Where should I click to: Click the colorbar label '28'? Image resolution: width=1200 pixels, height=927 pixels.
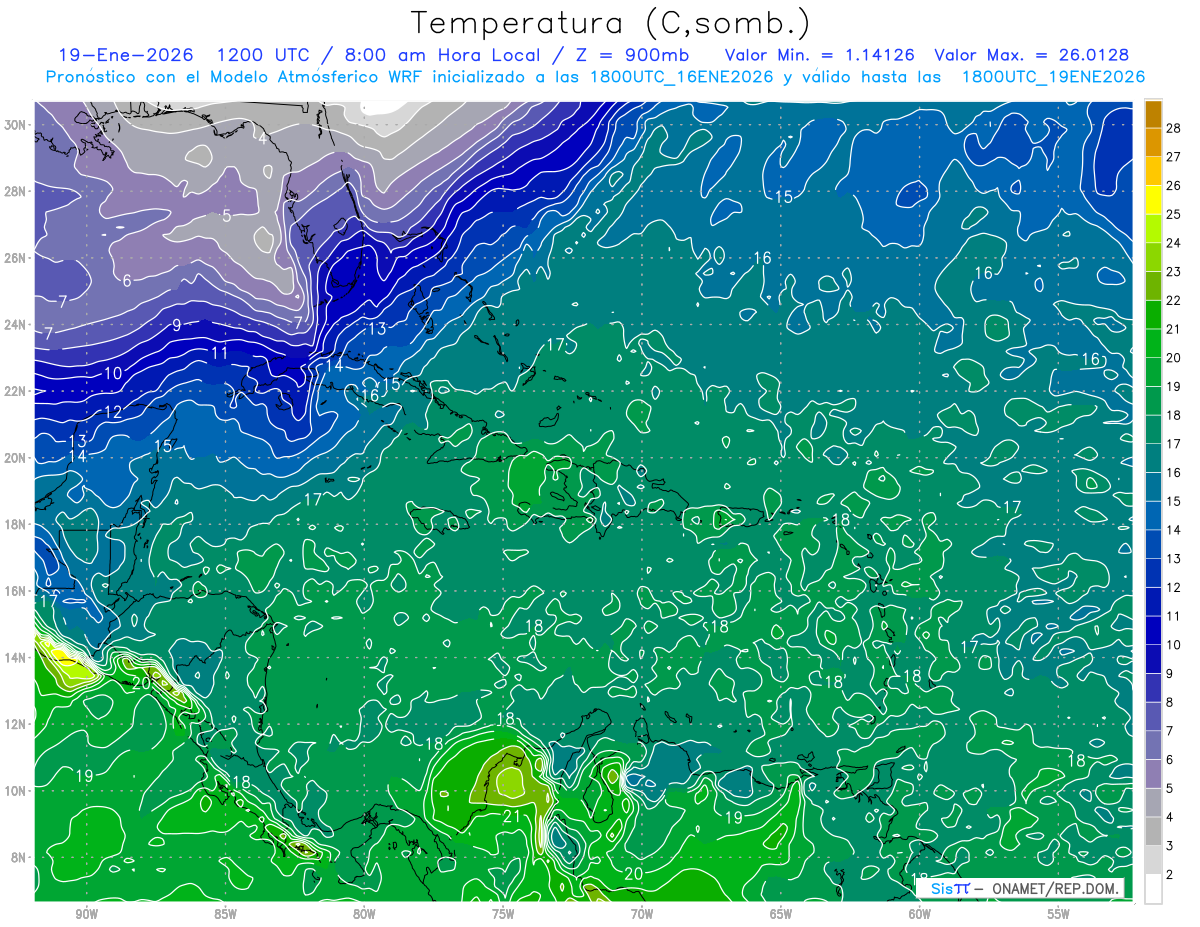coord(1175,128)
